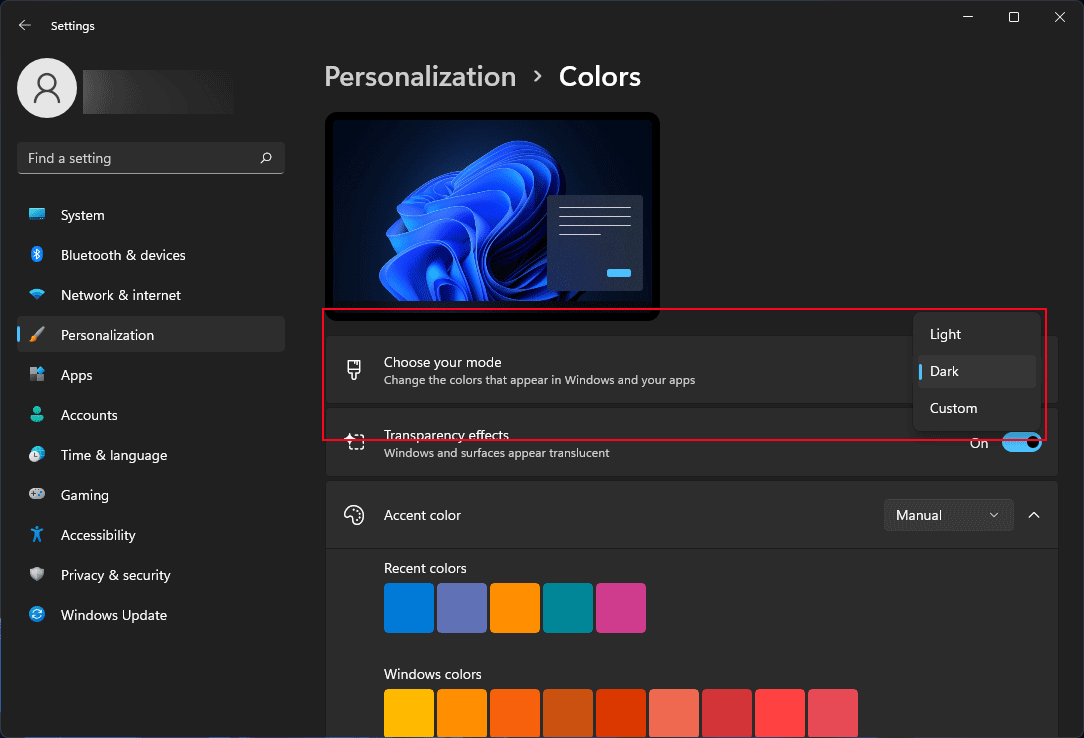Toggle off Transparency effects
The image size is (1084, 738).
click(1020, 441)
